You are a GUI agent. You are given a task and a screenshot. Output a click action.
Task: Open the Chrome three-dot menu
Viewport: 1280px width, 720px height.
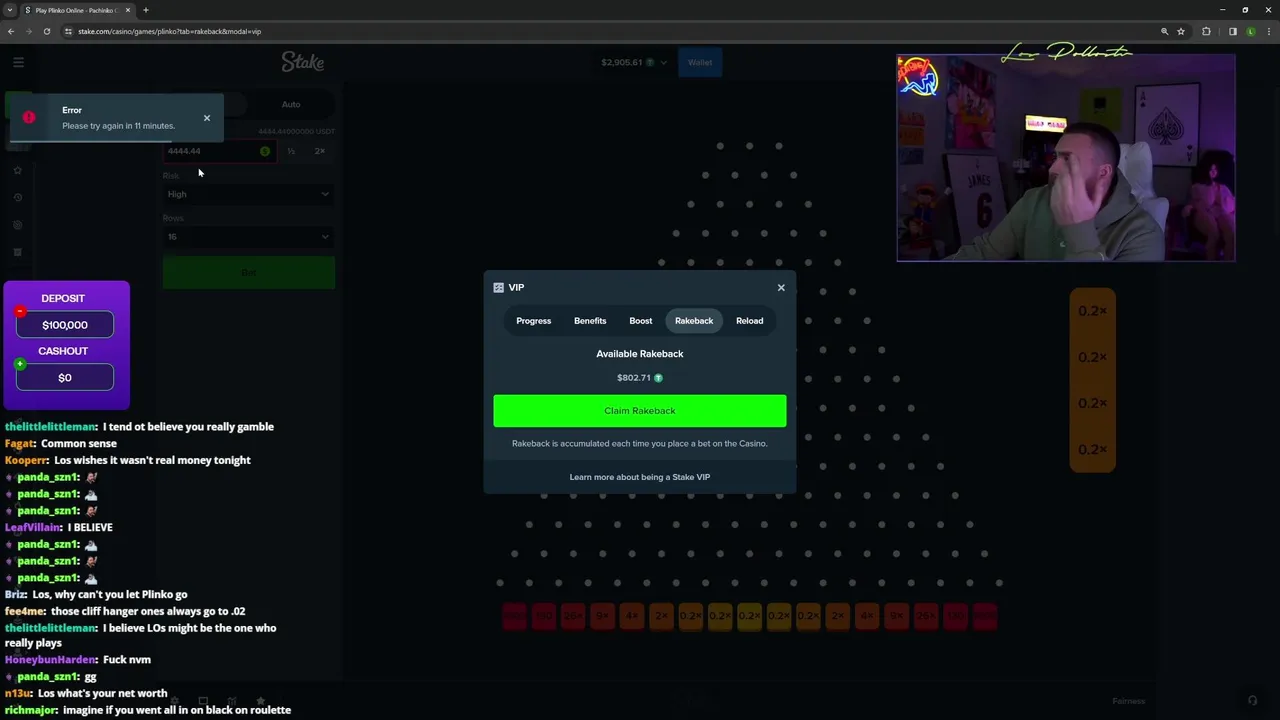click(x=1269, y=31)
